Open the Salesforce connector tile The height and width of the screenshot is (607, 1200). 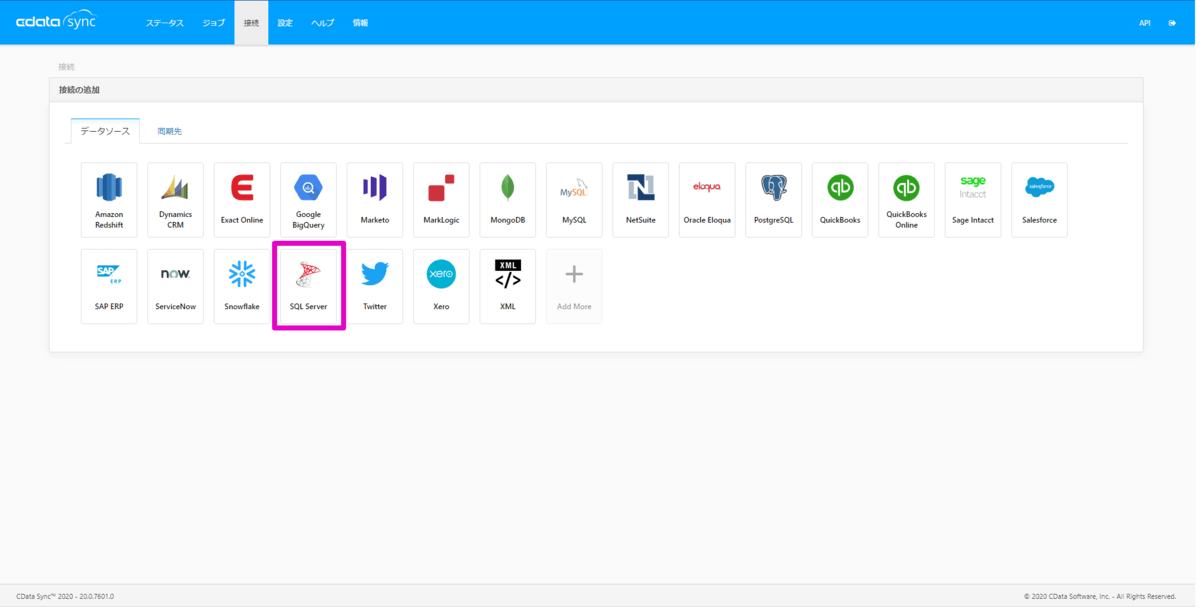1040,200
